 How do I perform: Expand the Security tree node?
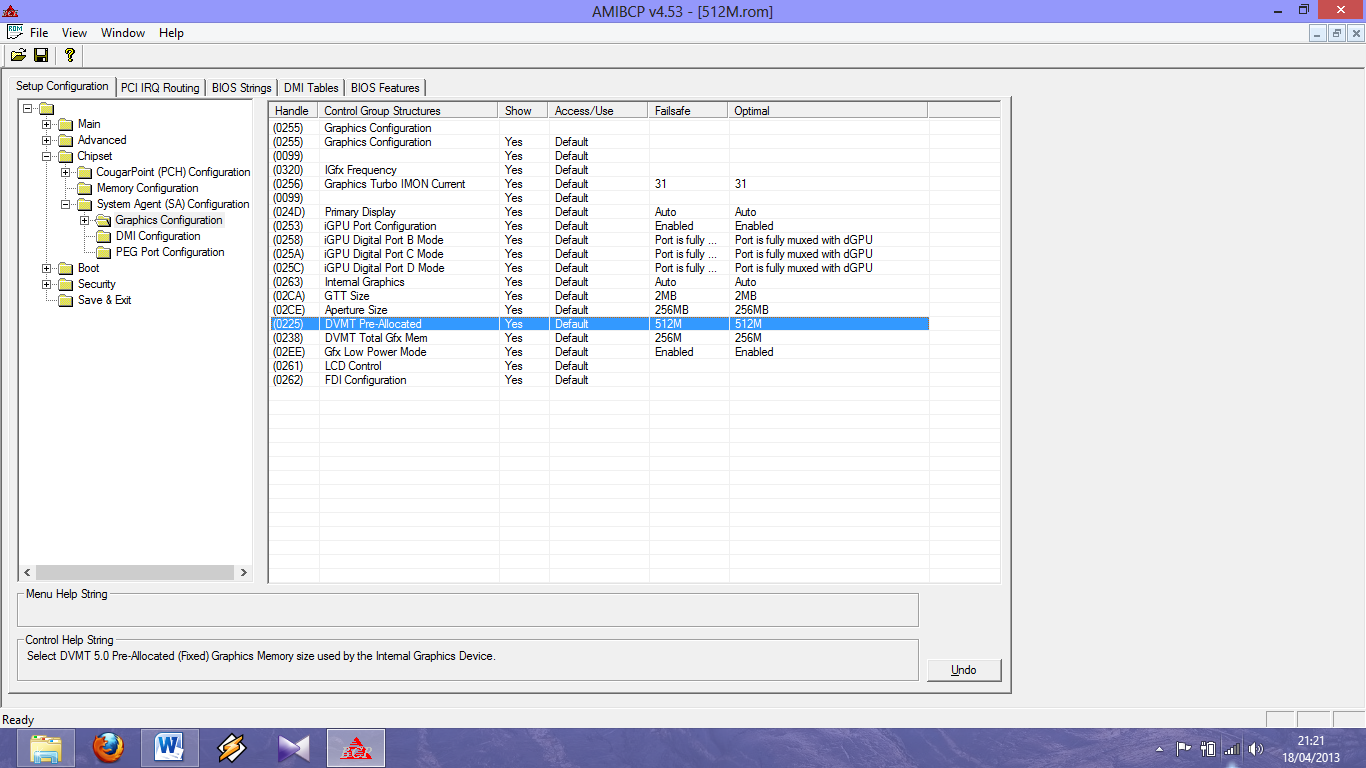pyautogui.click(x=46, y=284)
